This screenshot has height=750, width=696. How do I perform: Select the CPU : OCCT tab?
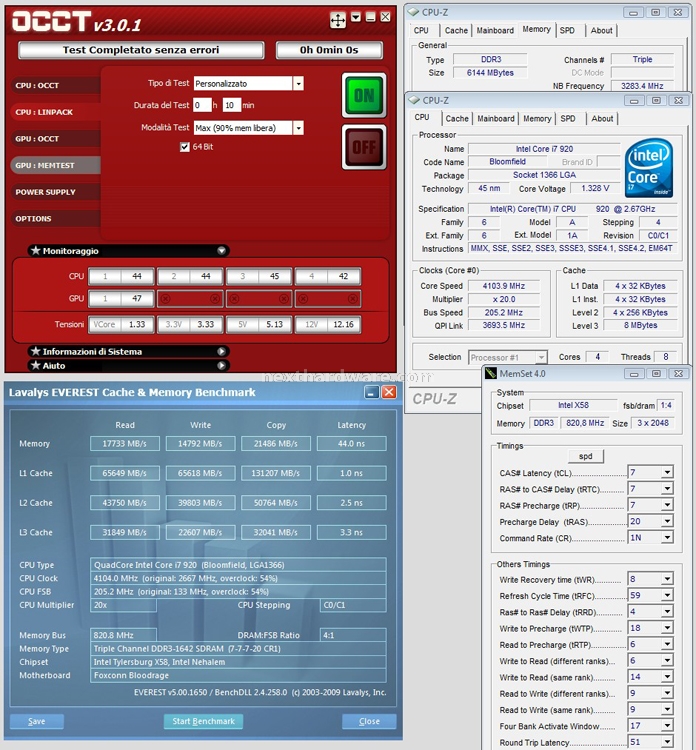click(x=55, y=86)
